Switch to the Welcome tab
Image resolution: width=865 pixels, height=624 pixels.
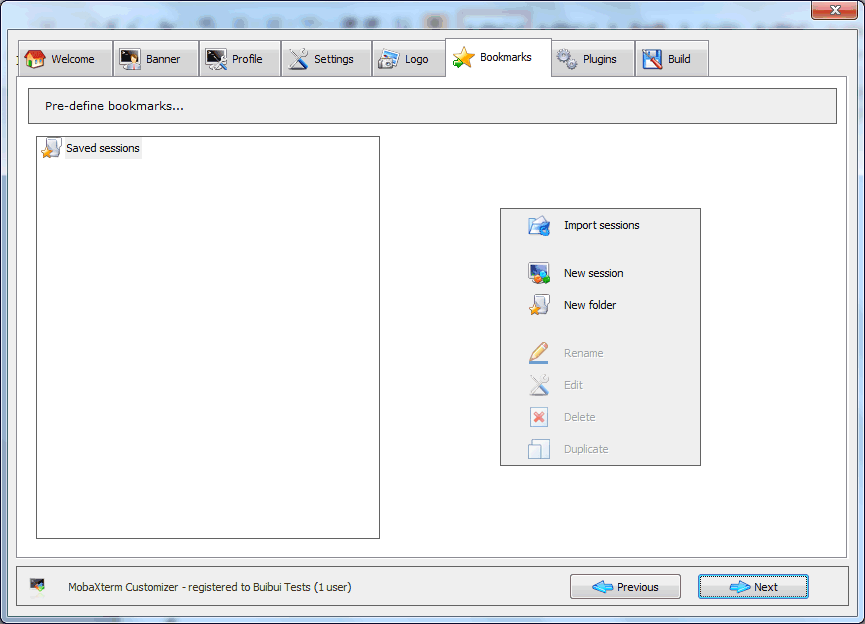click(x=65, y=58)
